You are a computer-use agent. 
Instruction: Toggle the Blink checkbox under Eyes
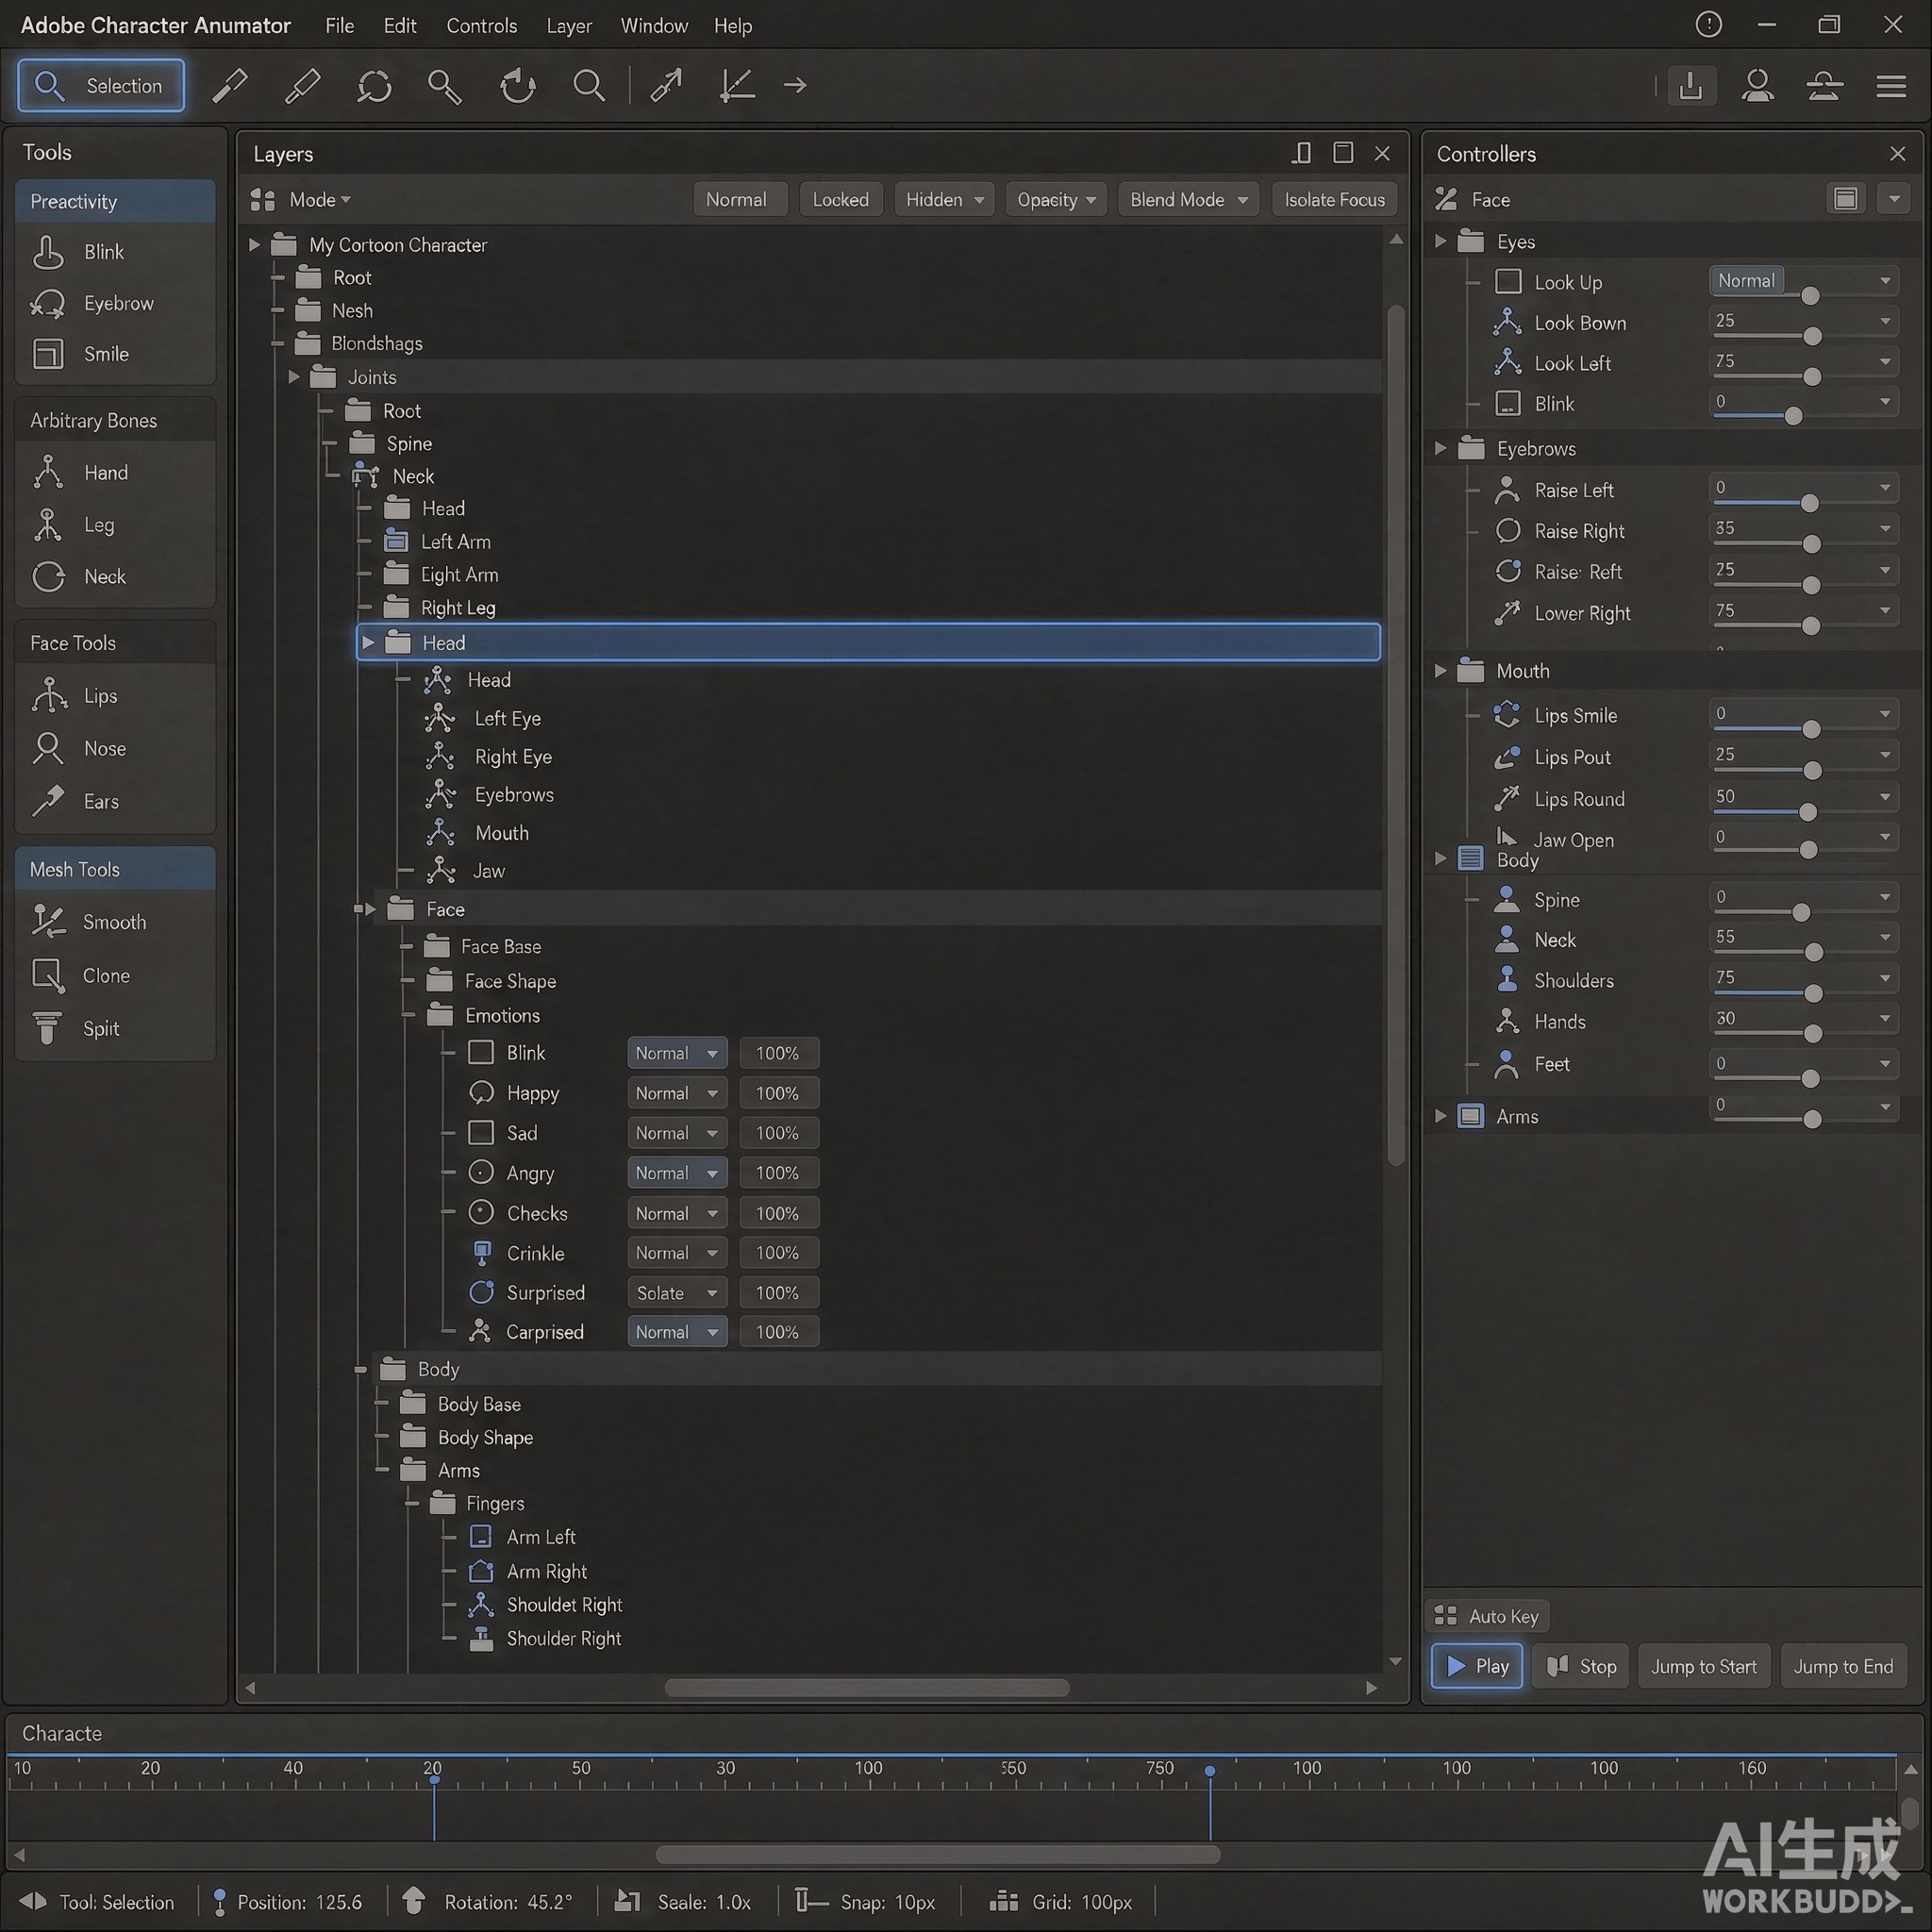pos(1508,403)
